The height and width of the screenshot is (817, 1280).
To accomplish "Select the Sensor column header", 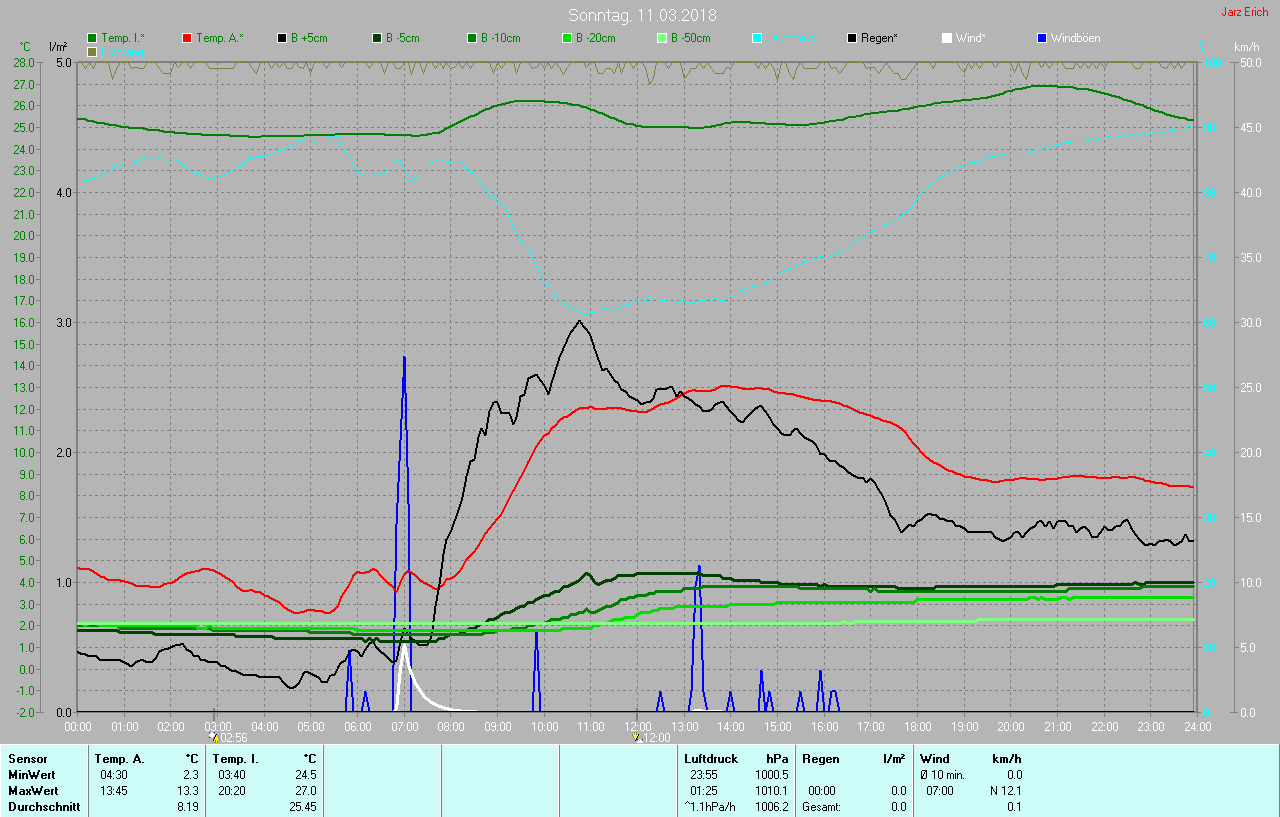I will [x=27, y=759].
